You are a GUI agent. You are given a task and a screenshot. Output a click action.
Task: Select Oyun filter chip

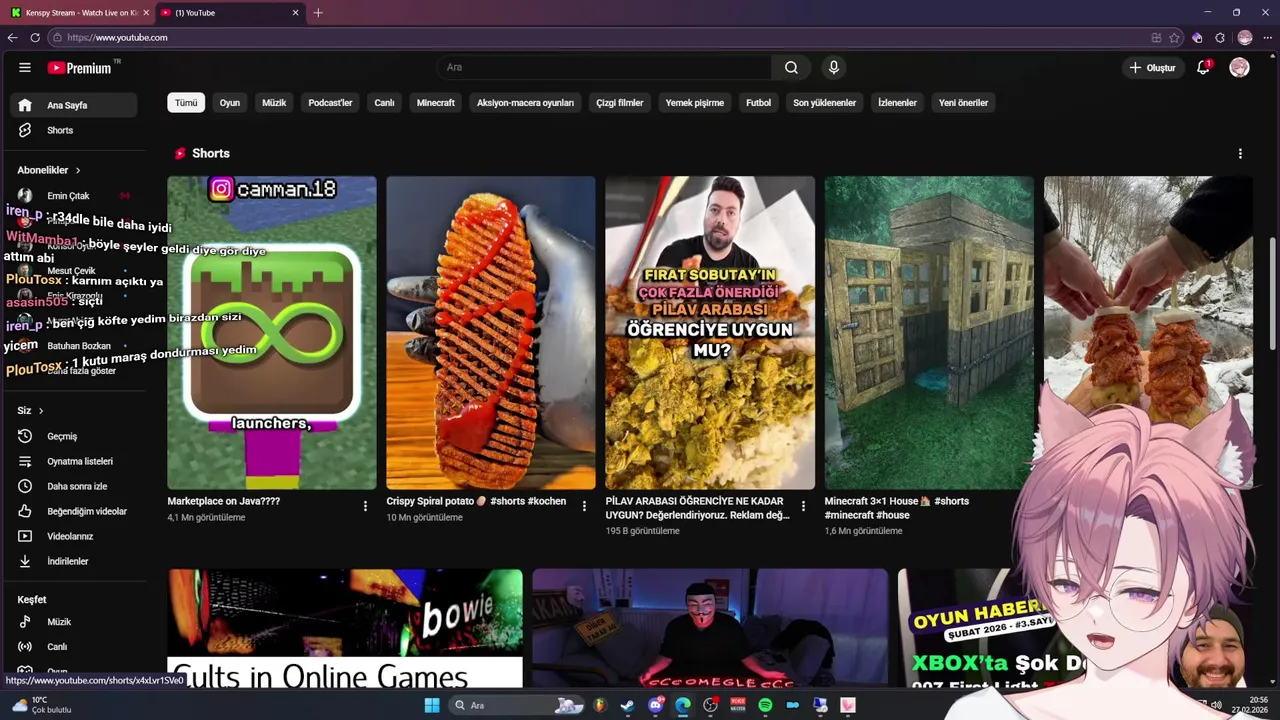click(230, 102)
